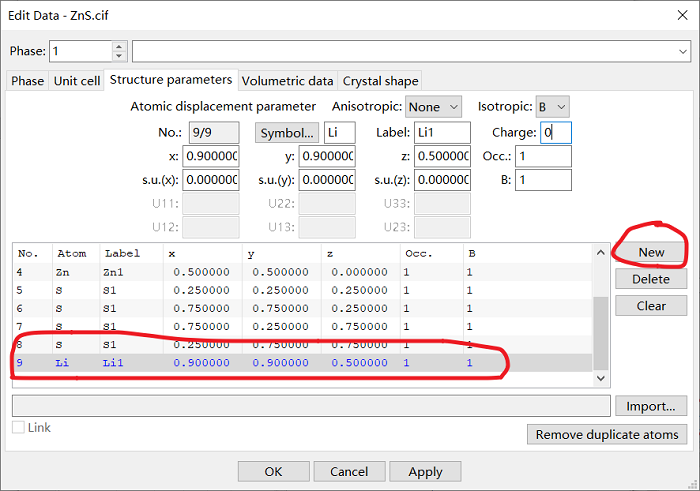
Task: Click the Symbol... button
Action: point(288,133)
